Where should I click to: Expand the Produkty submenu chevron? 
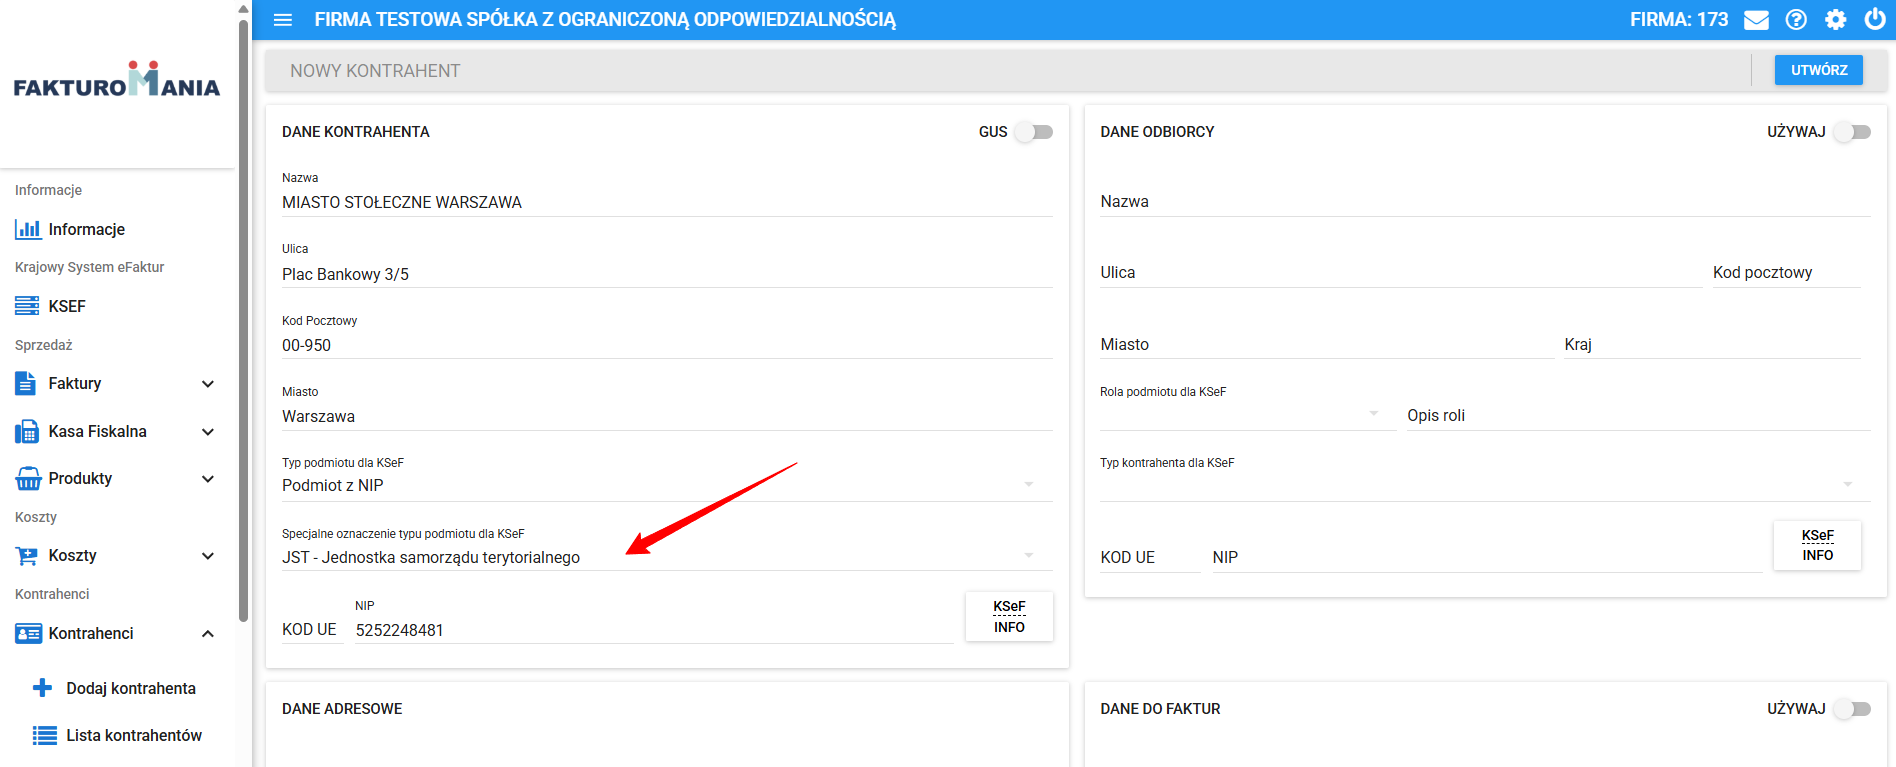[208, 479]
